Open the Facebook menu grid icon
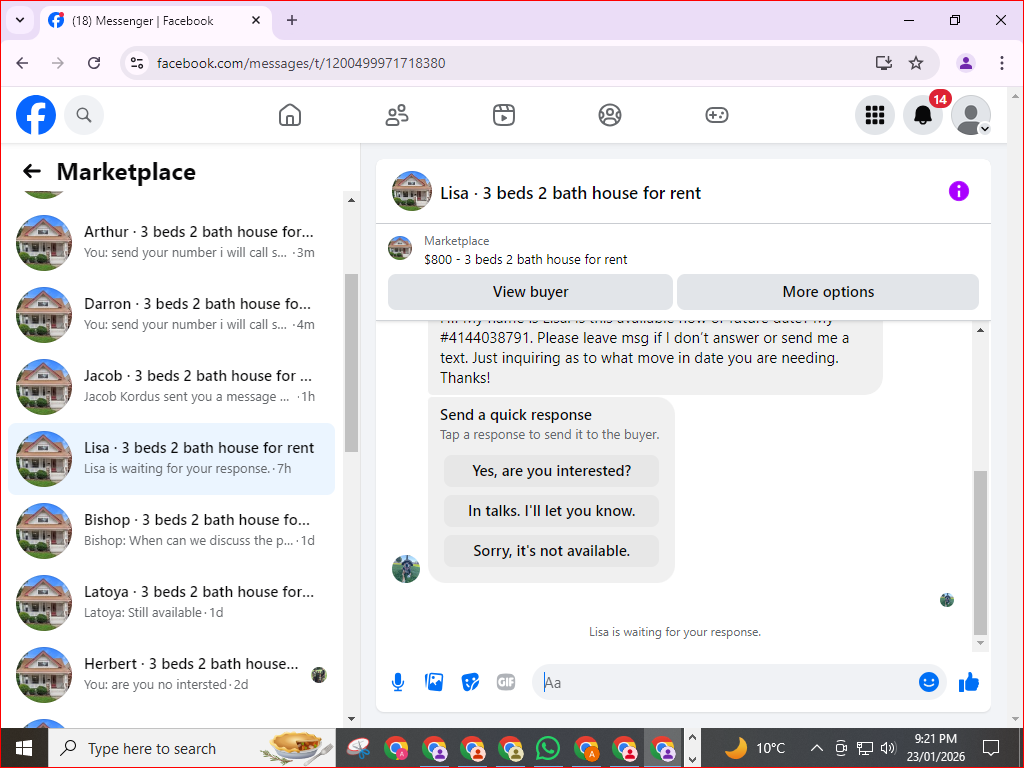The width and height of the screenshot is (1024, 768). pos(874,115)
